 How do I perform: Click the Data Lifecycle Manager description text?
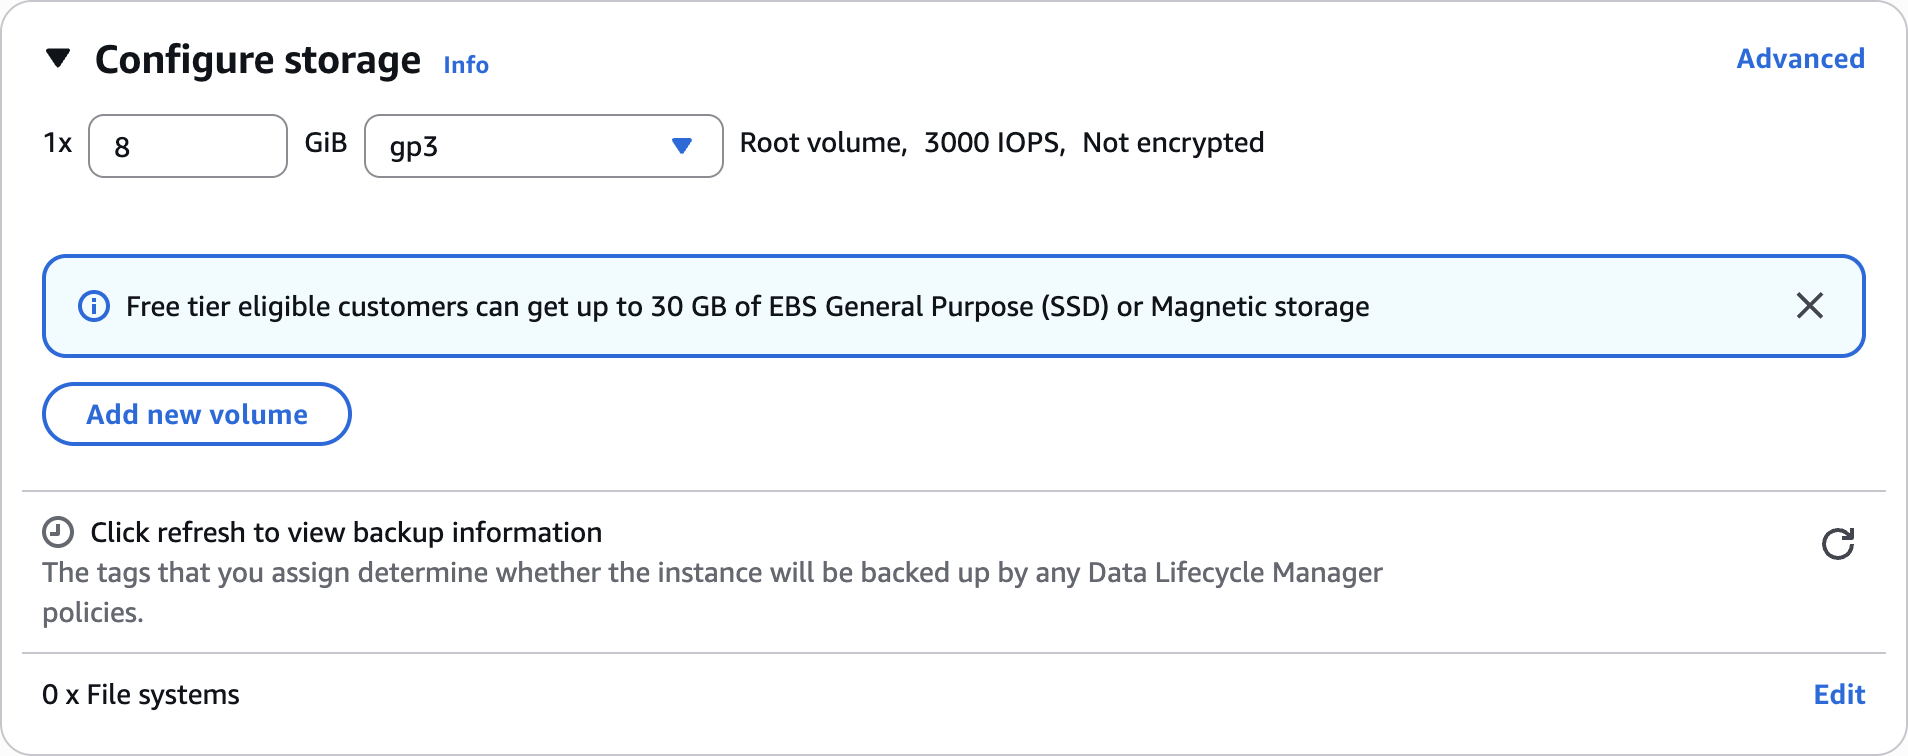point(712,573)
